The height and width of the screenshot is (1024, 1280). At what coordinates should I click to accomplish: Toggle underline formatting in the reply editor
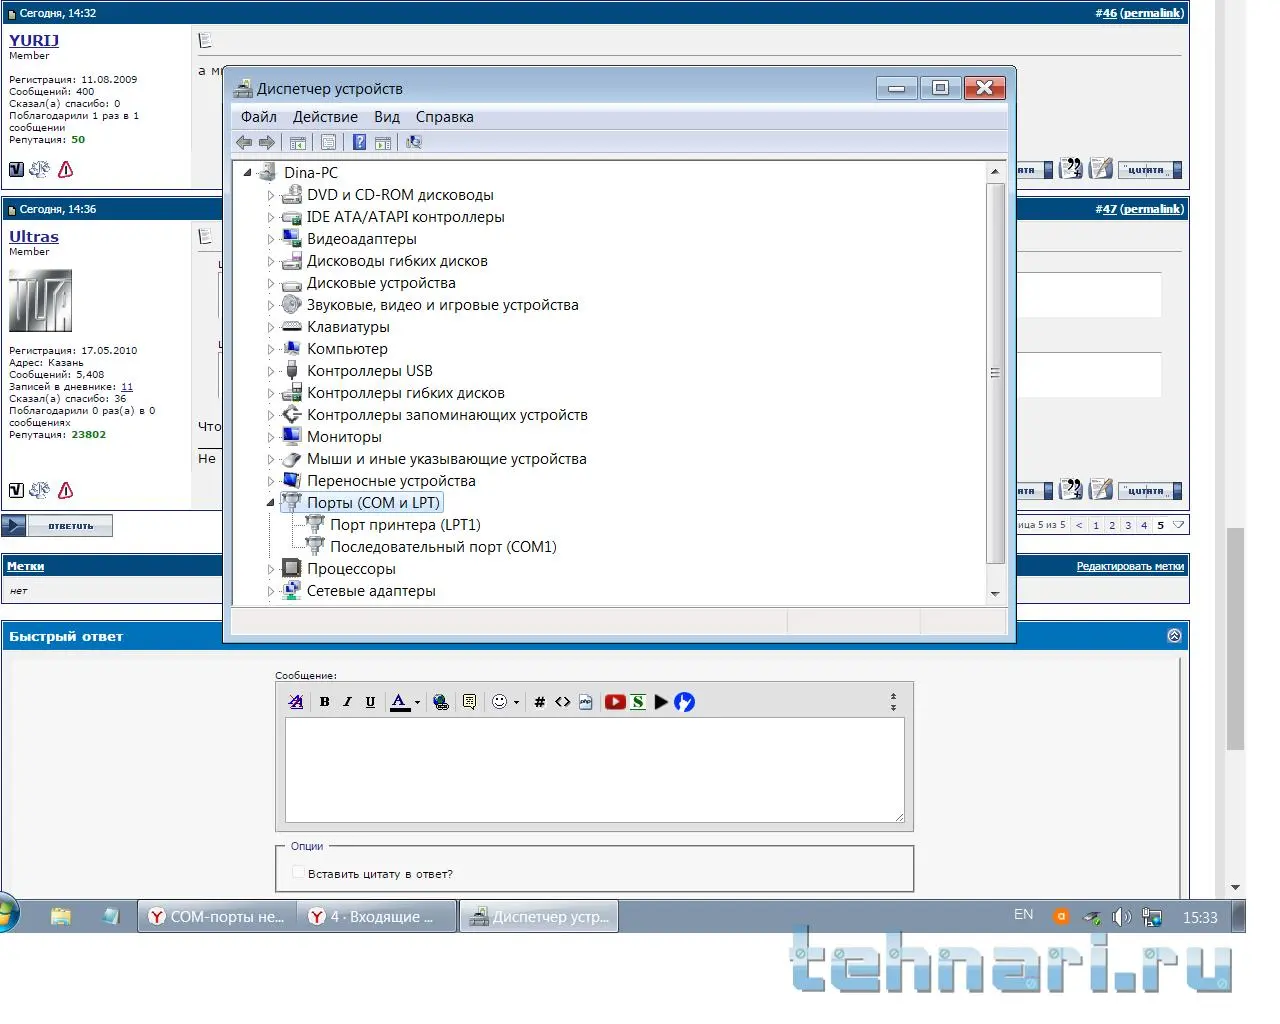click(x=370, y=702)
